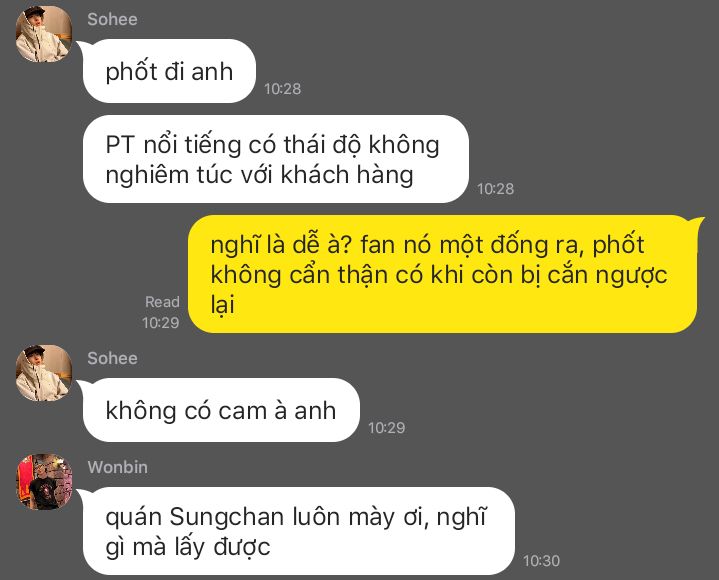Click the 10:29 timestamp under Read

(160, 323)
